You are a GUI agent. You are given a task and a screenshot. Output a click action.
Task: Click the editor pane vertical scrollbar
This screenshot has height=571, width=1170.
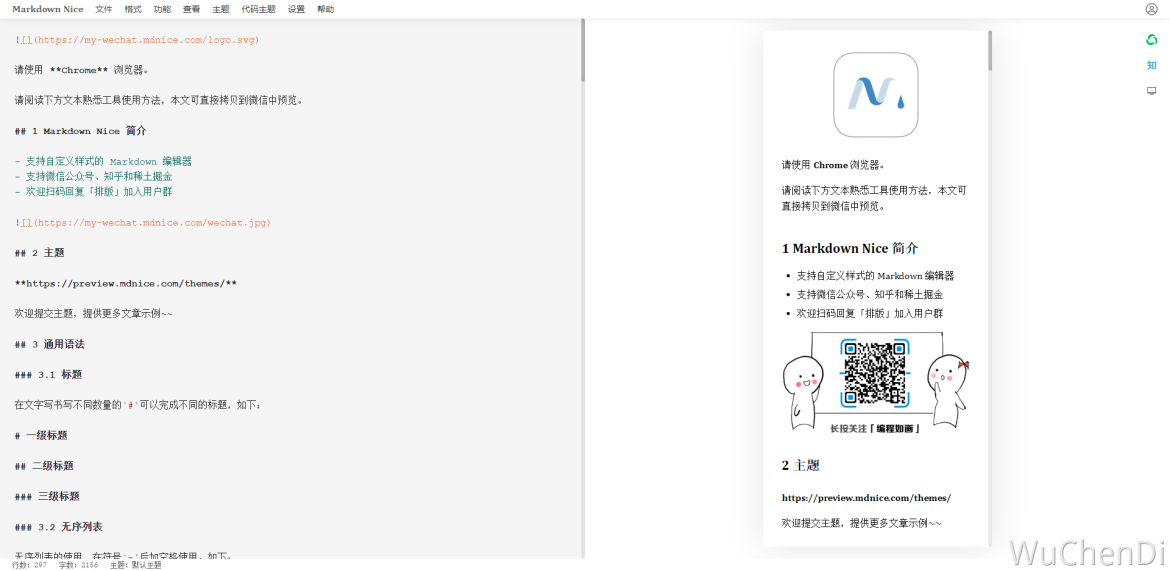583,51
